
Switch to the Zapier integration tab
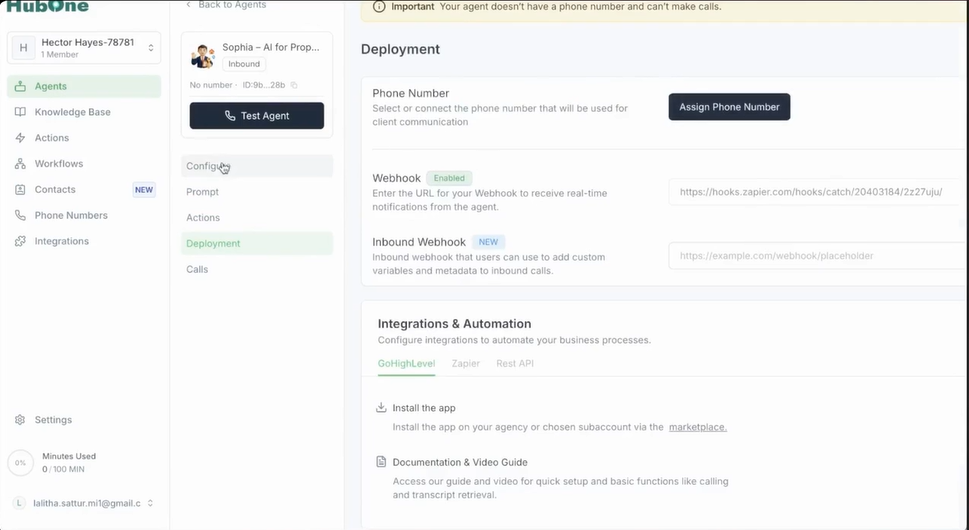coord(465,363)
